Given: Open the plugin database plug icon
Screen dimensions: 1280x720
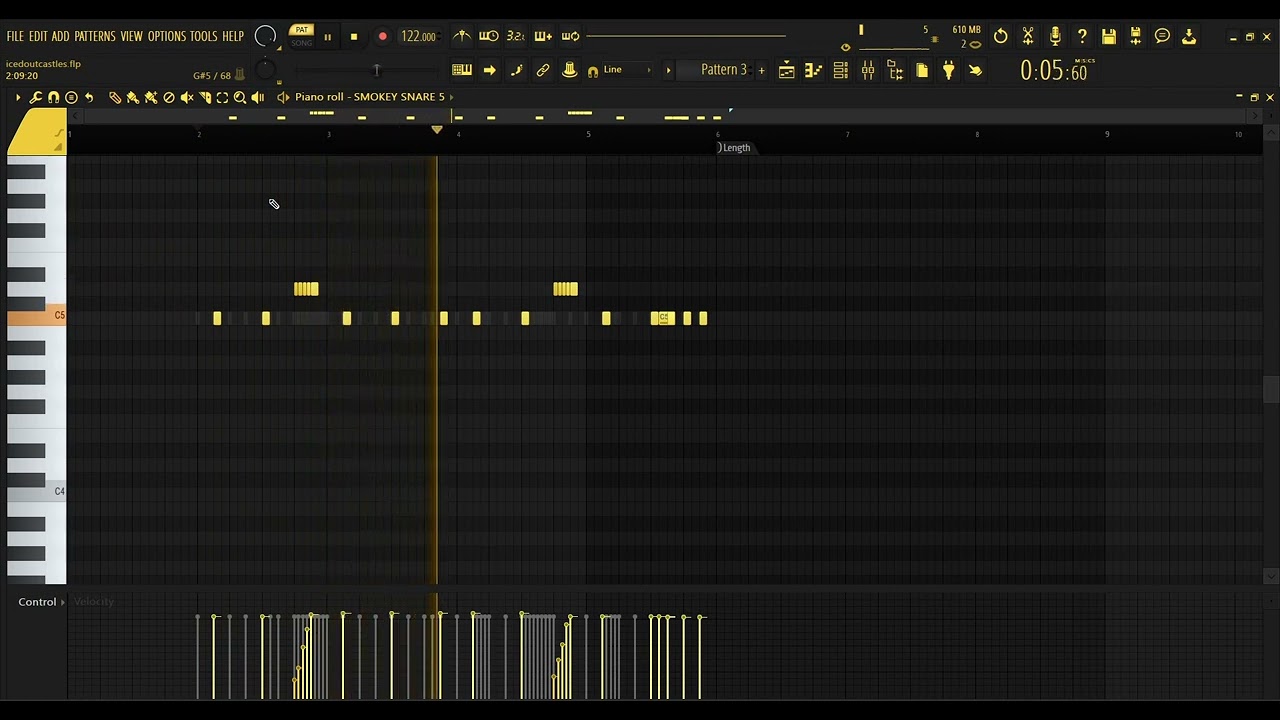Looking at the screenshot, I should (x=949, y=70).
